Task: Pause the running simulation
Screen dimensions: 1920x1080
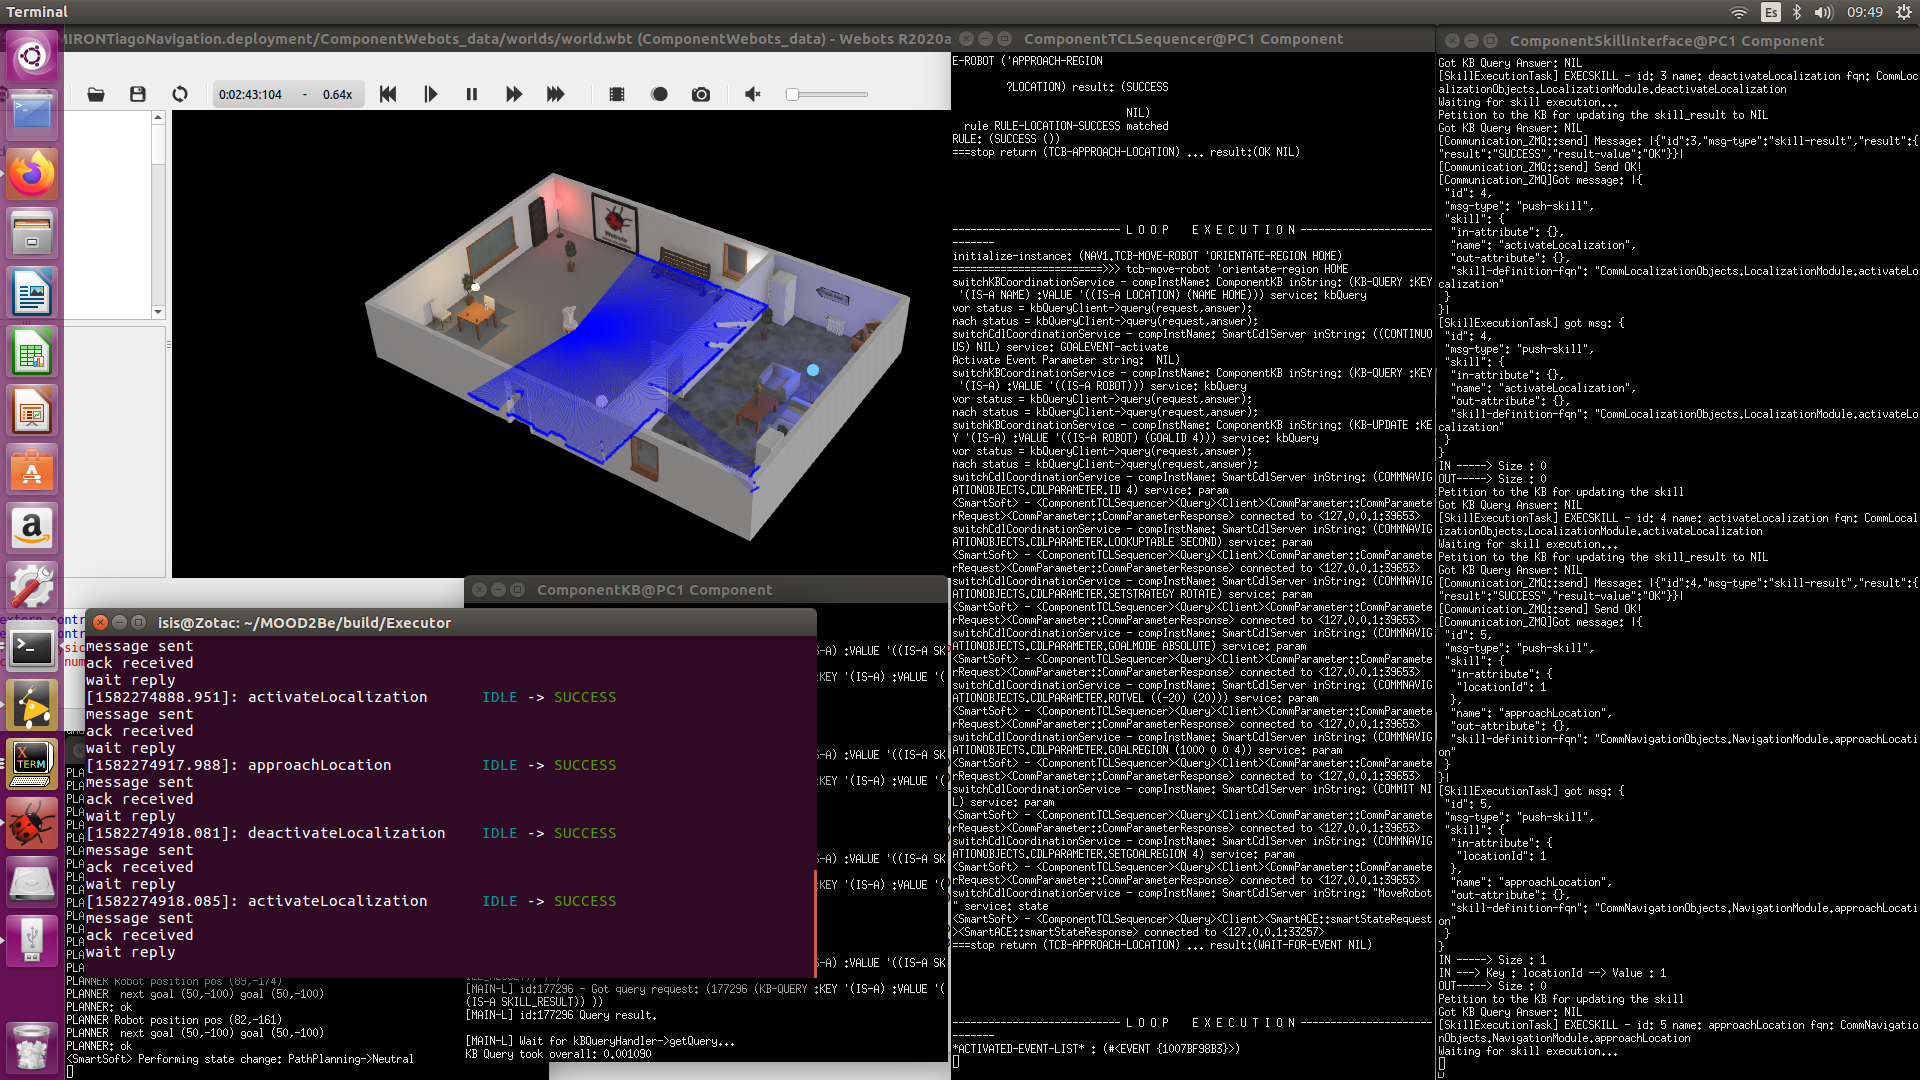Action: (x=472, y=94)
